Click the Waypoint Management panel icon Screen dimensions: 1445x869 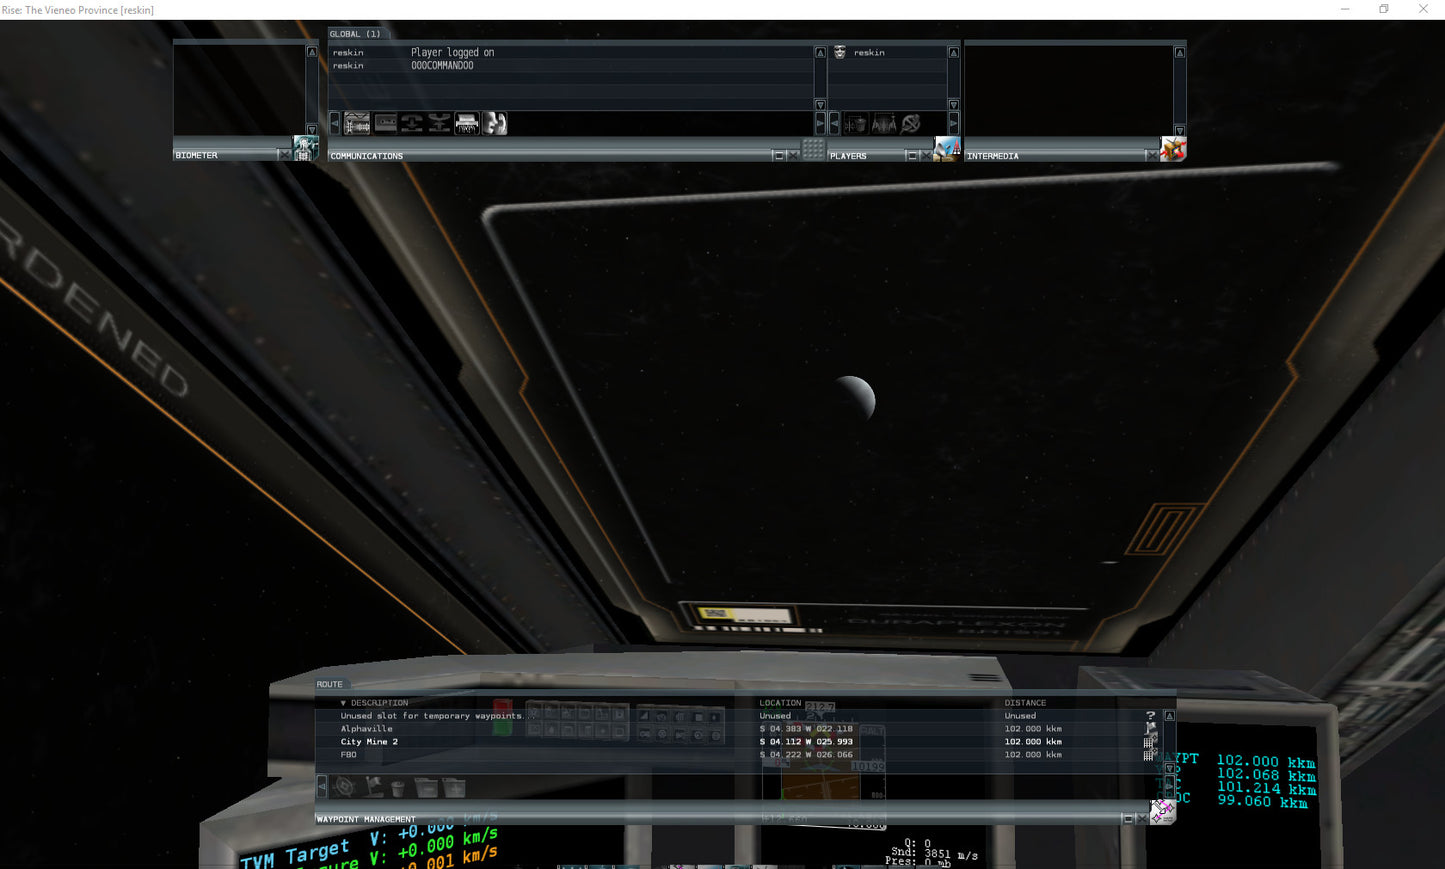click(x=1162, y=811)
